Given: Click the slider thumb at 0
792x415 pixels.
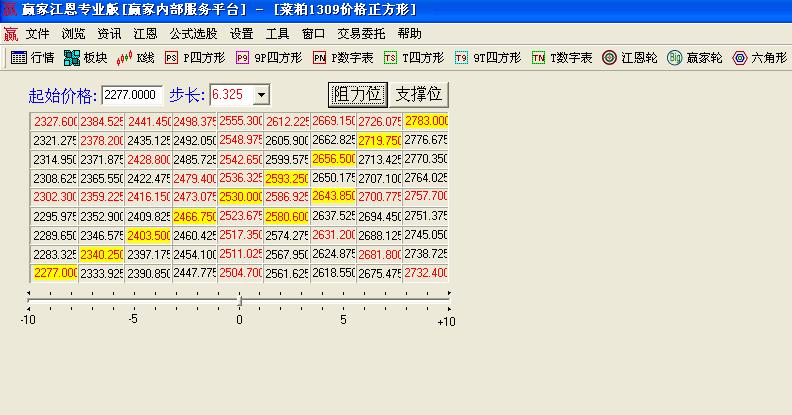Looking at the screenshot, I should pyautogui.click(x=239, y=299).
